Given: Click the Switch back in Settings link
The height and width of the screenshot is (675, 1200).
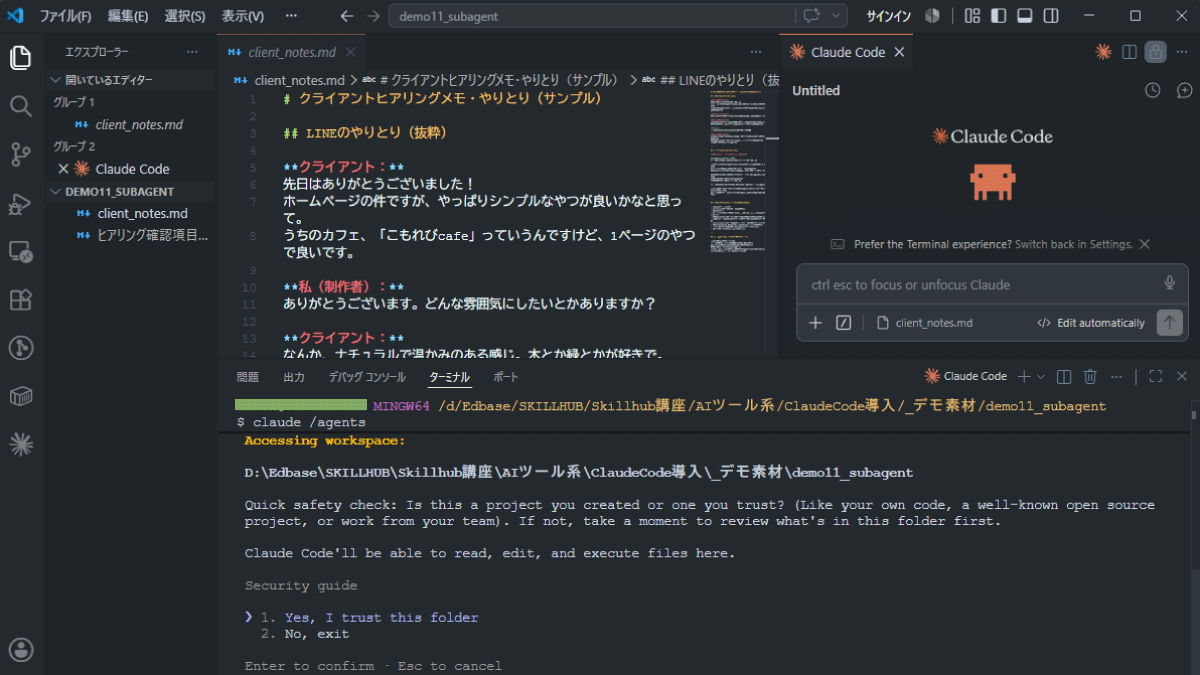Looking at the screenshot, I should (x=1074, y=244).
